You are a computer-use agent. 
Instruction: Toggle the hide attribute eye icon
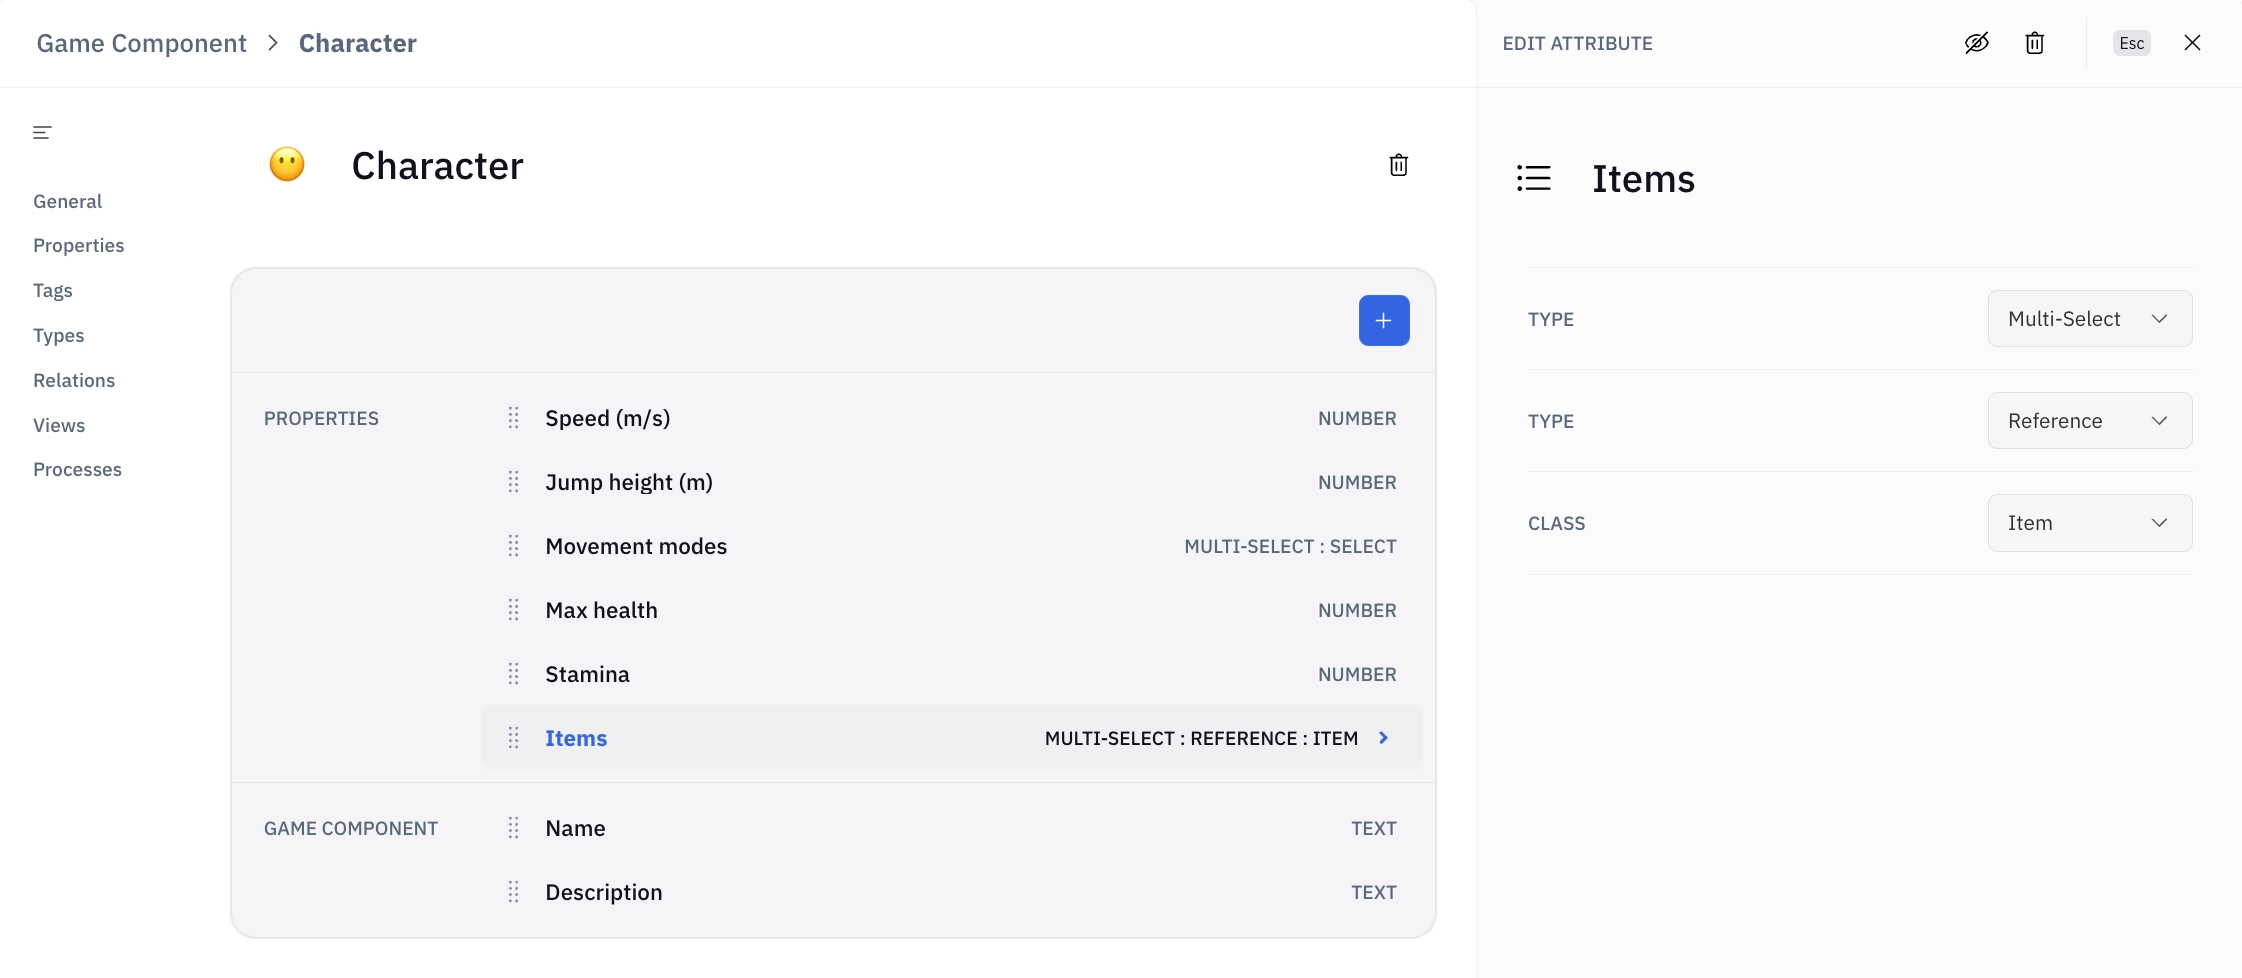tap(1976, 43)
